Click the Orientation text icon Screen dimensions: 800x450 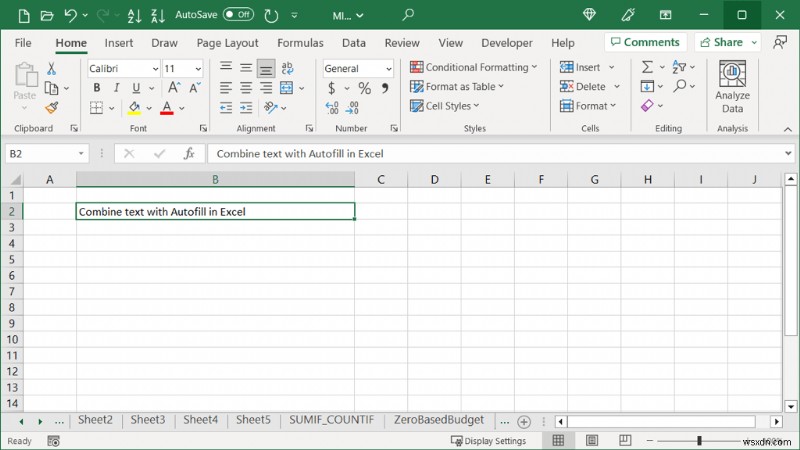[x=270, y=108]
